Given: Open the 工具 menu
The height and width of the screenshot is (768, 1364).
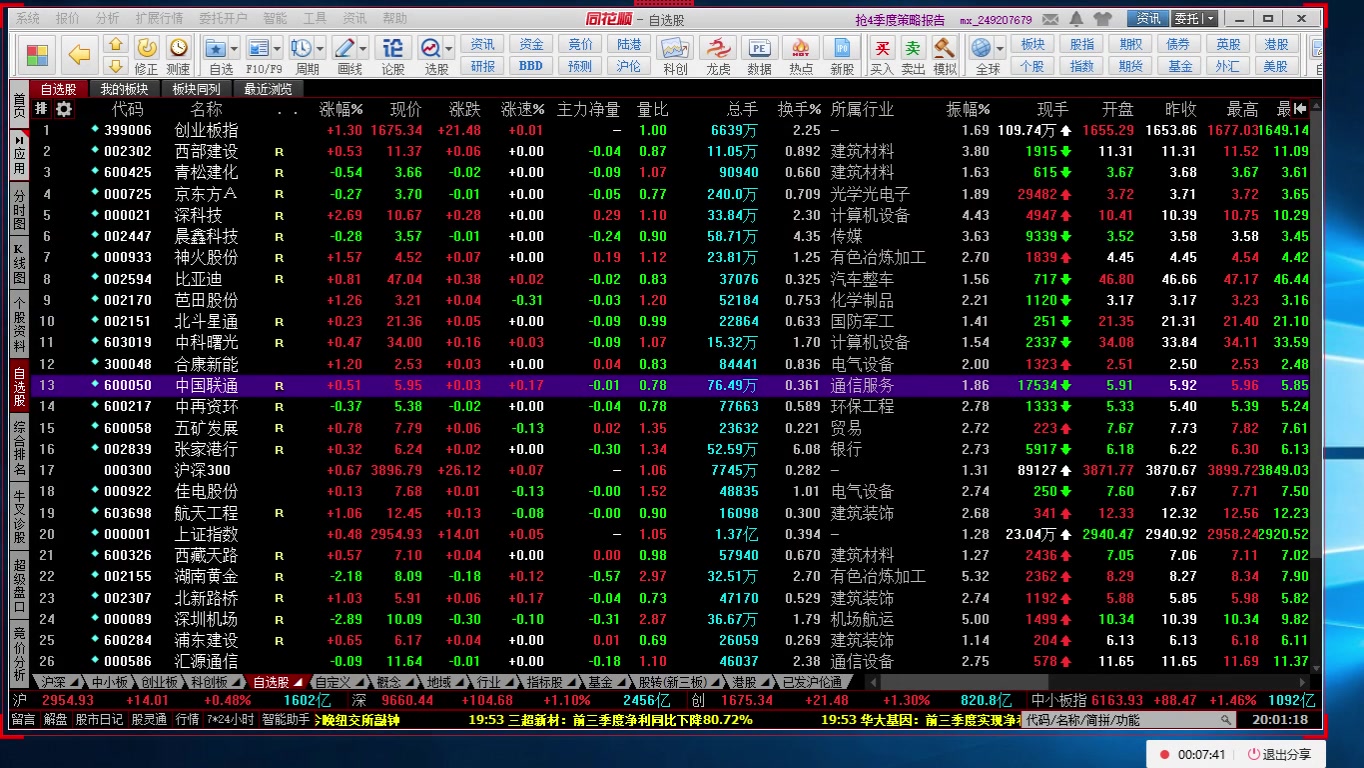Looking at the screenshot, I should (315, 19).
